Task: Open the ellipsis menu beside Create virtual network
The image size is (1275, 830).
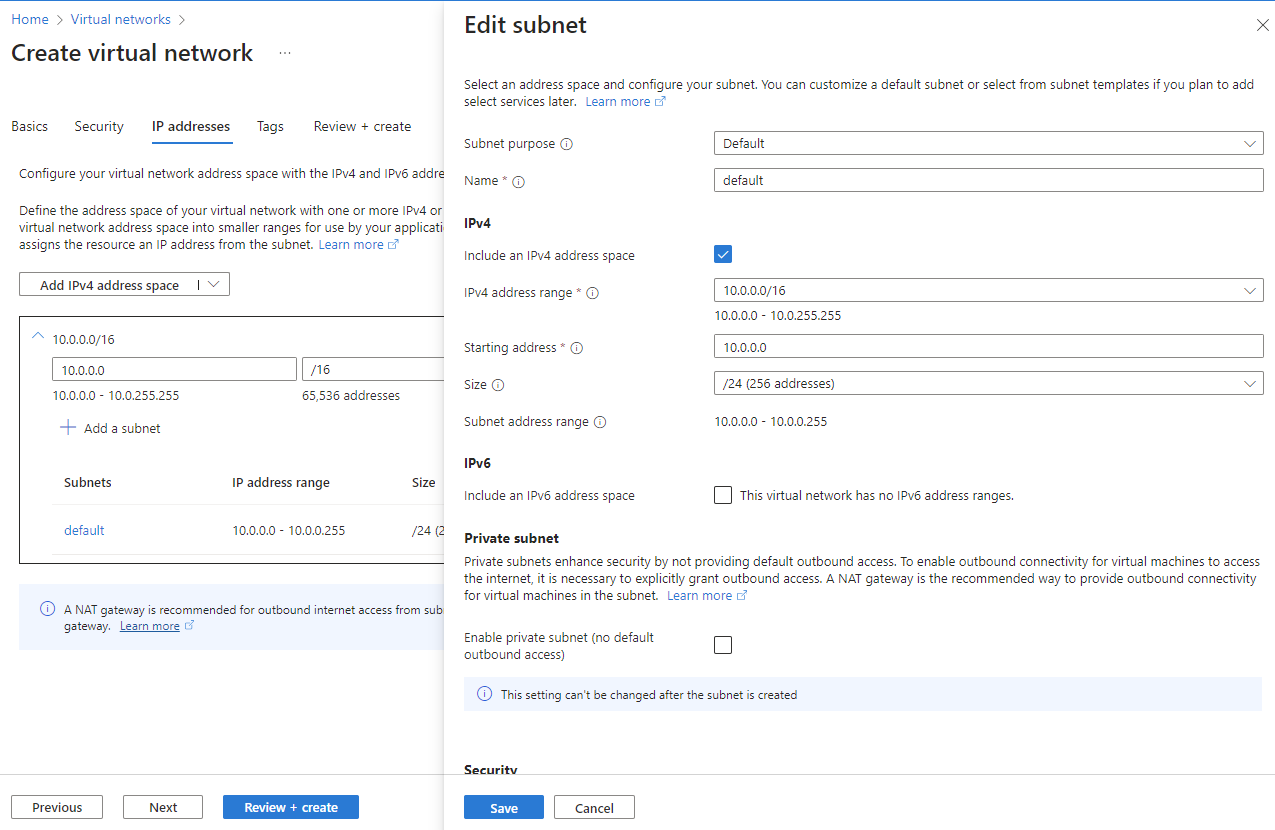Action: click(285, 53)
